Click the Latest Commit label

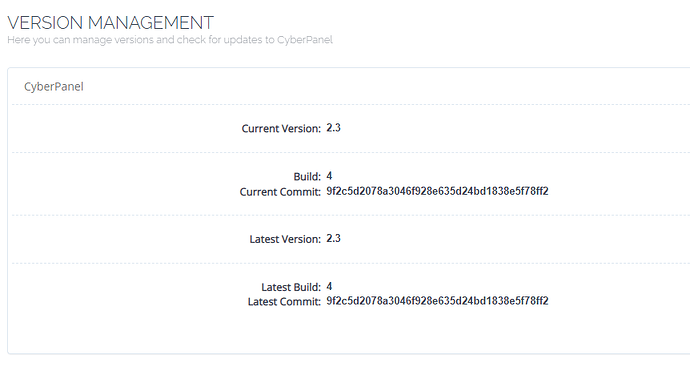tap(284, 301)
